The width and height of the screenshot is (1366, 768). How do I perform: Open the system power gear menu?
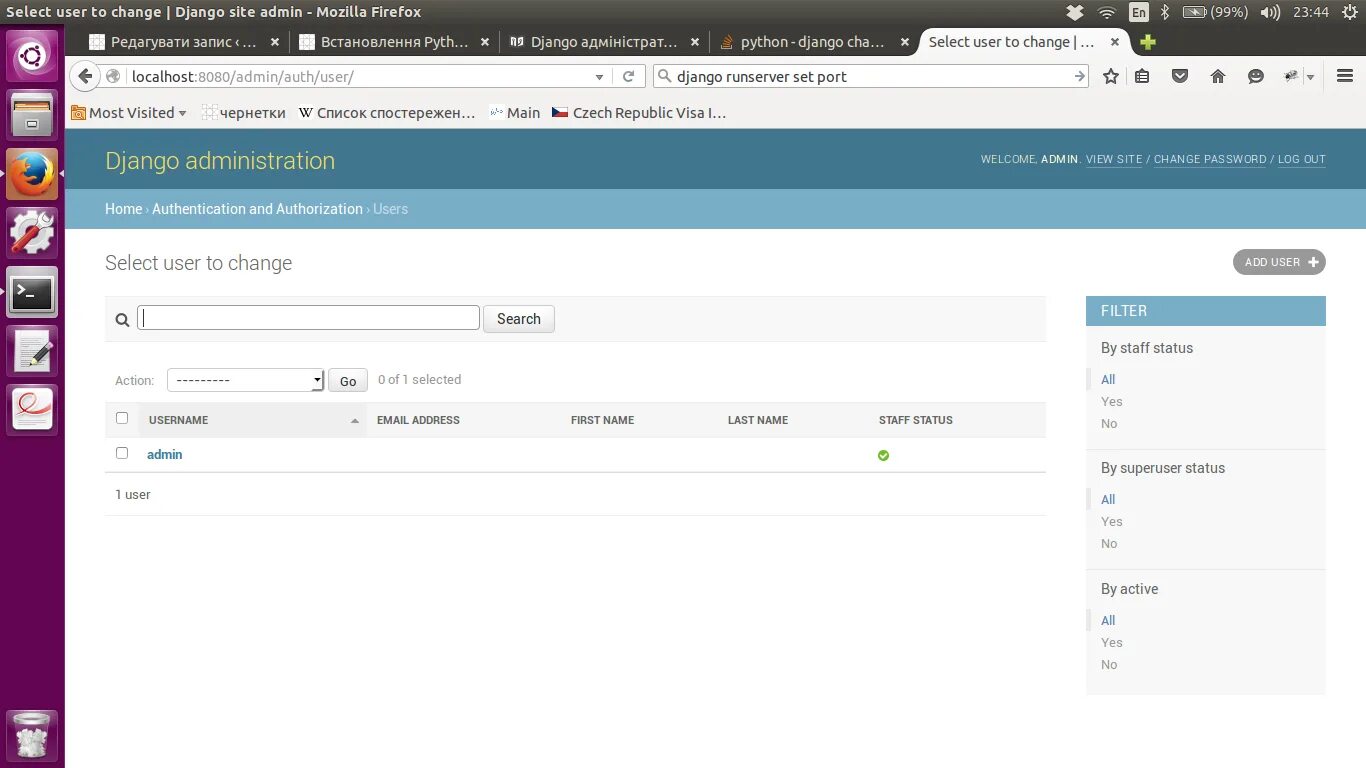(1348, 12)
